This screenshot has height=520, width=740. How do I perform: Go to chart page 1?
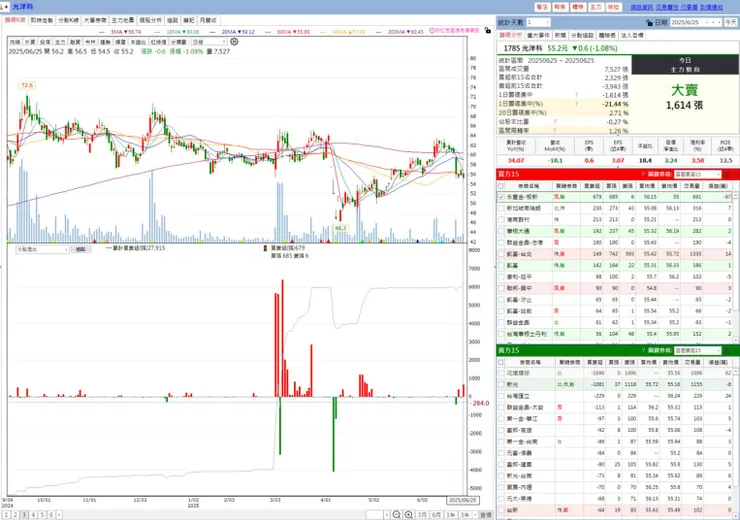[x=6, y=515]
